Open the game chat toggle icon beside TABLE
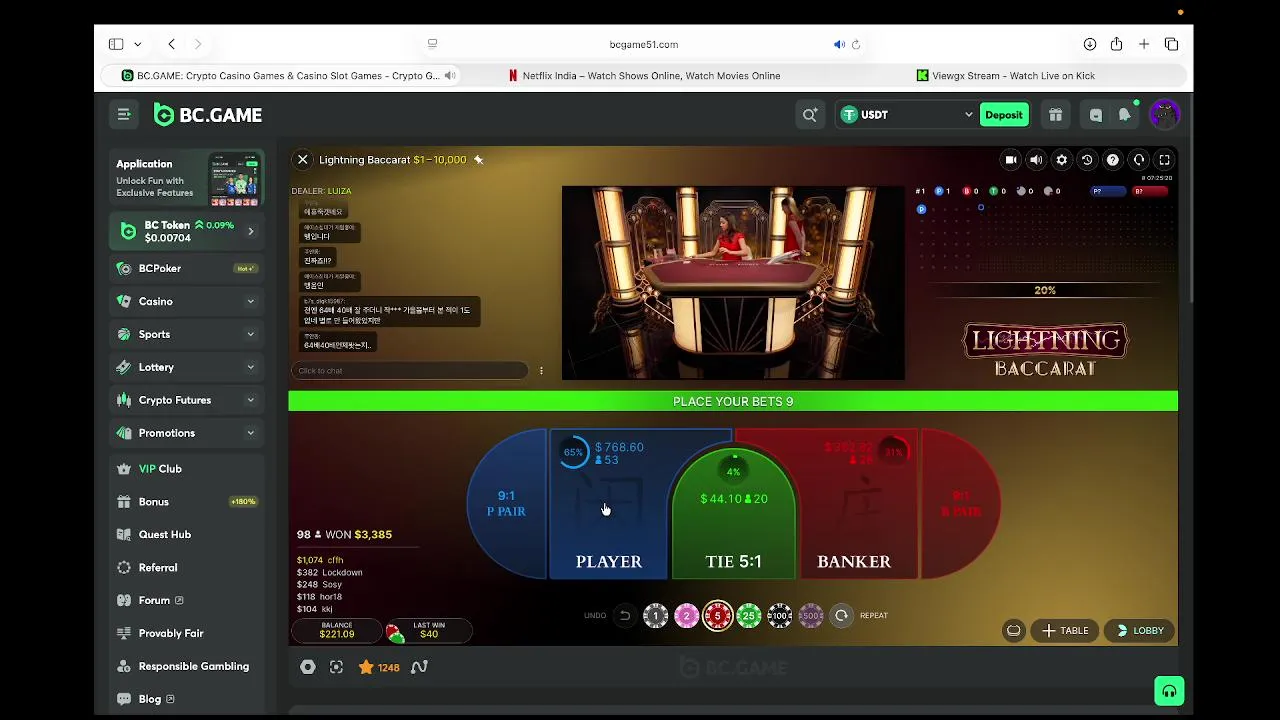 [1014, 631]
